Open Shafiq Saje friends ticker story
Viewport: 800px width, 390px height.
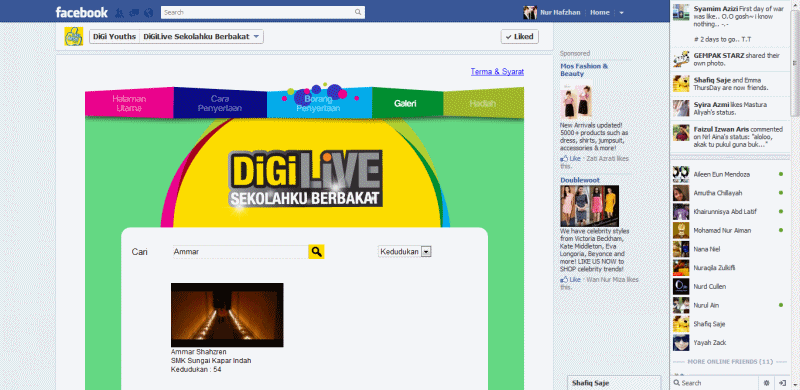pyautogui.click(x=731, y=84)
